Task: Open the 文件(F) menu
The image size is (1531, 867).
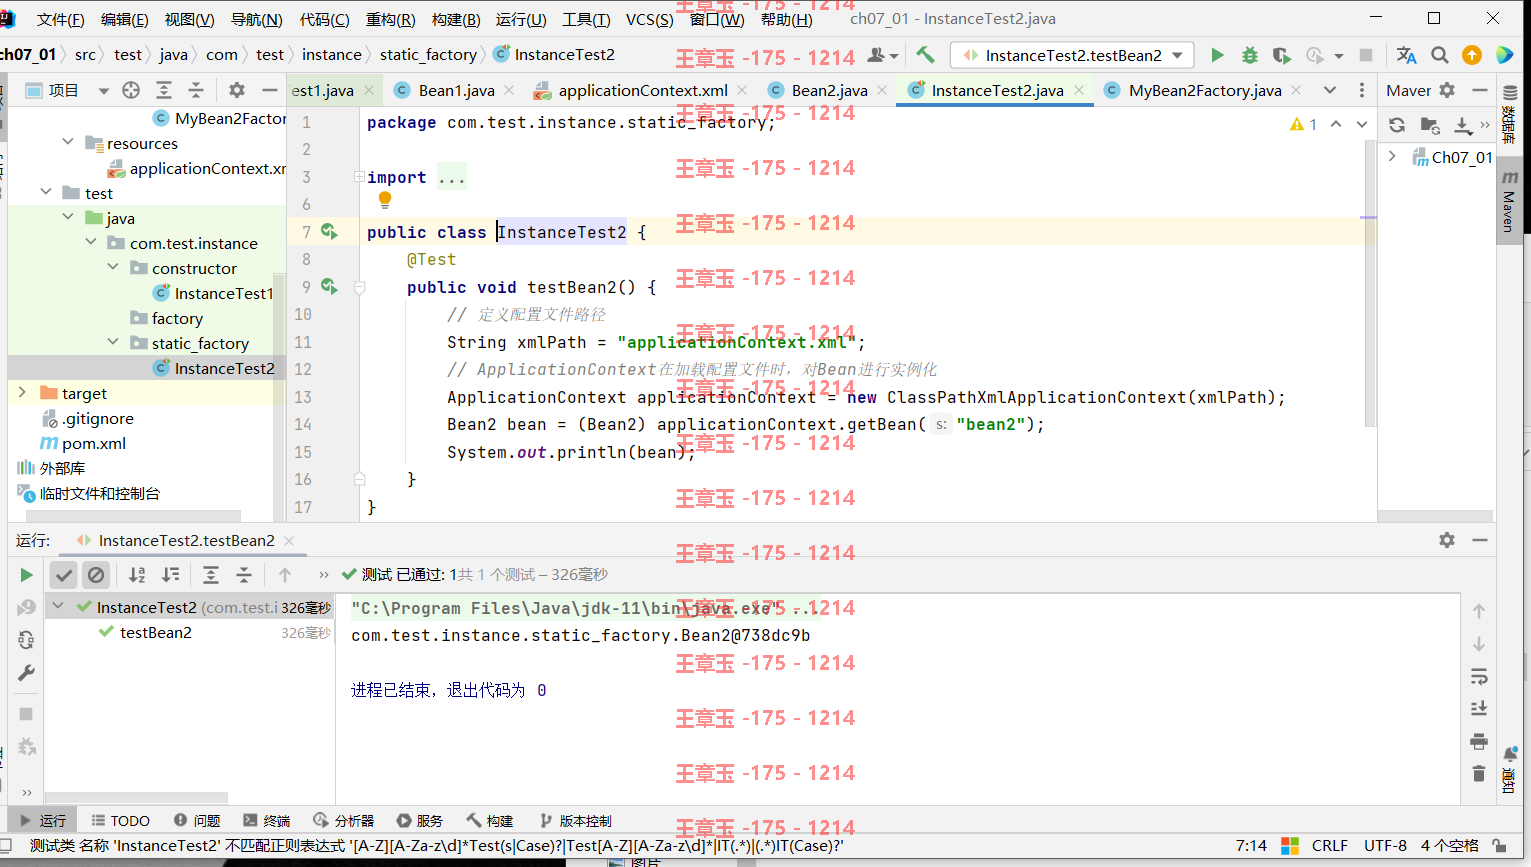Action: click(x=60, y=19)
